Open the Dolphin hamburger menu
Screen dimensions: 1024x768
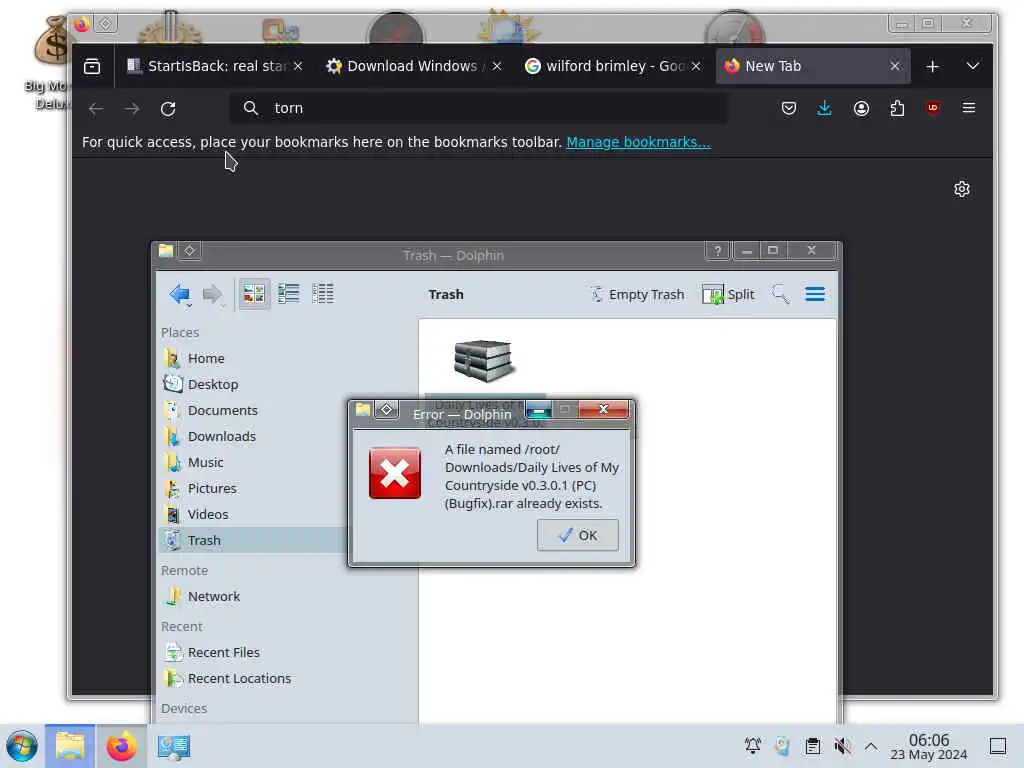point(814,295)
